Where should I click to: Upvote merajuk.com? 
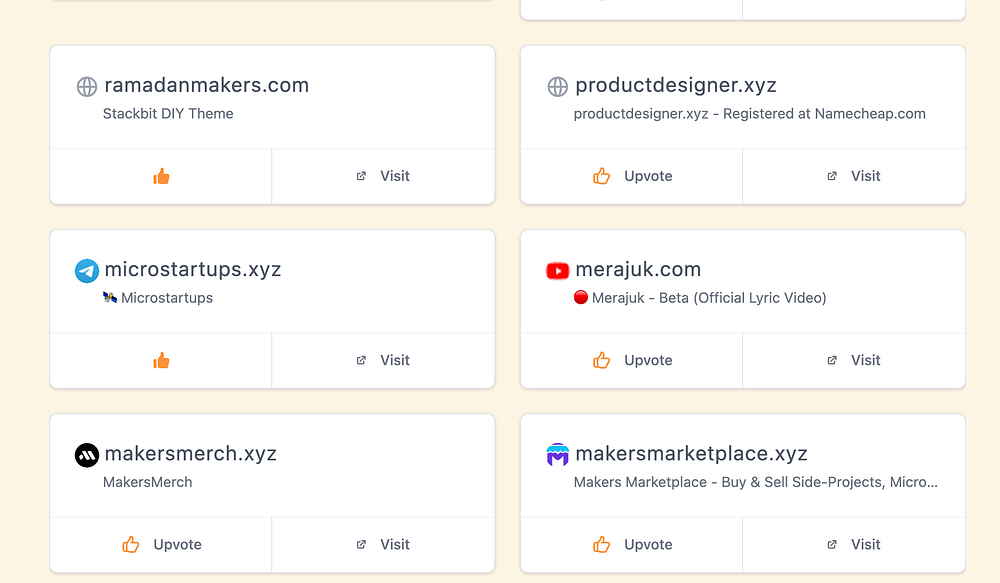pyautogui.click(x=632, y=360)
